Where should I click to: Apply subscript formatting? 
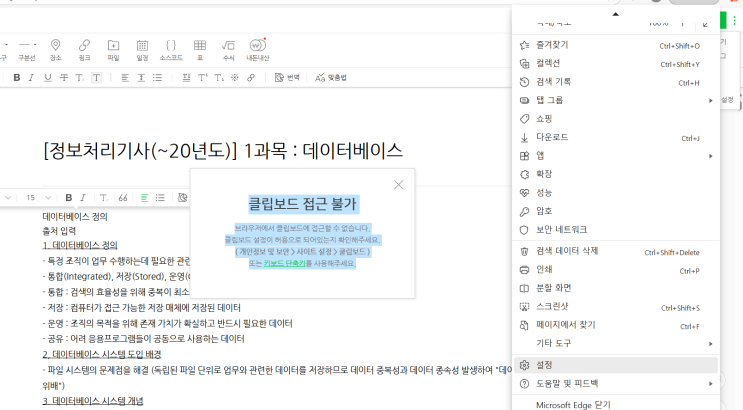(x=218, y=78)
